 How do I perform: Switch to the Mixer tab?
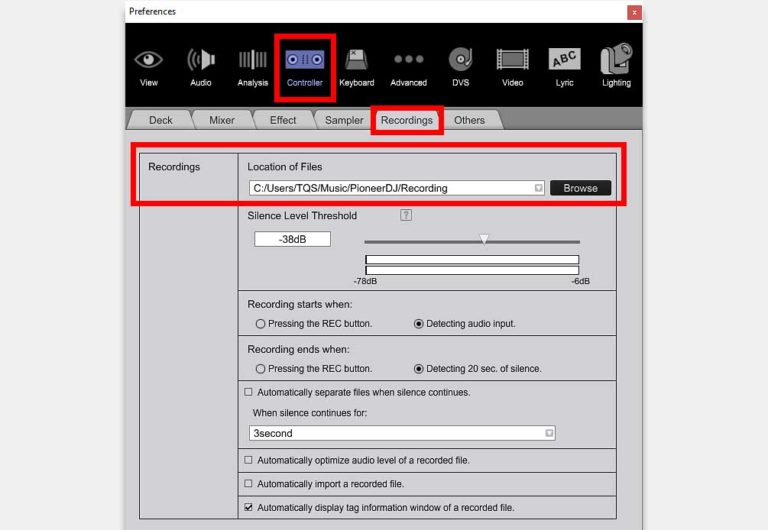[222, 120]
